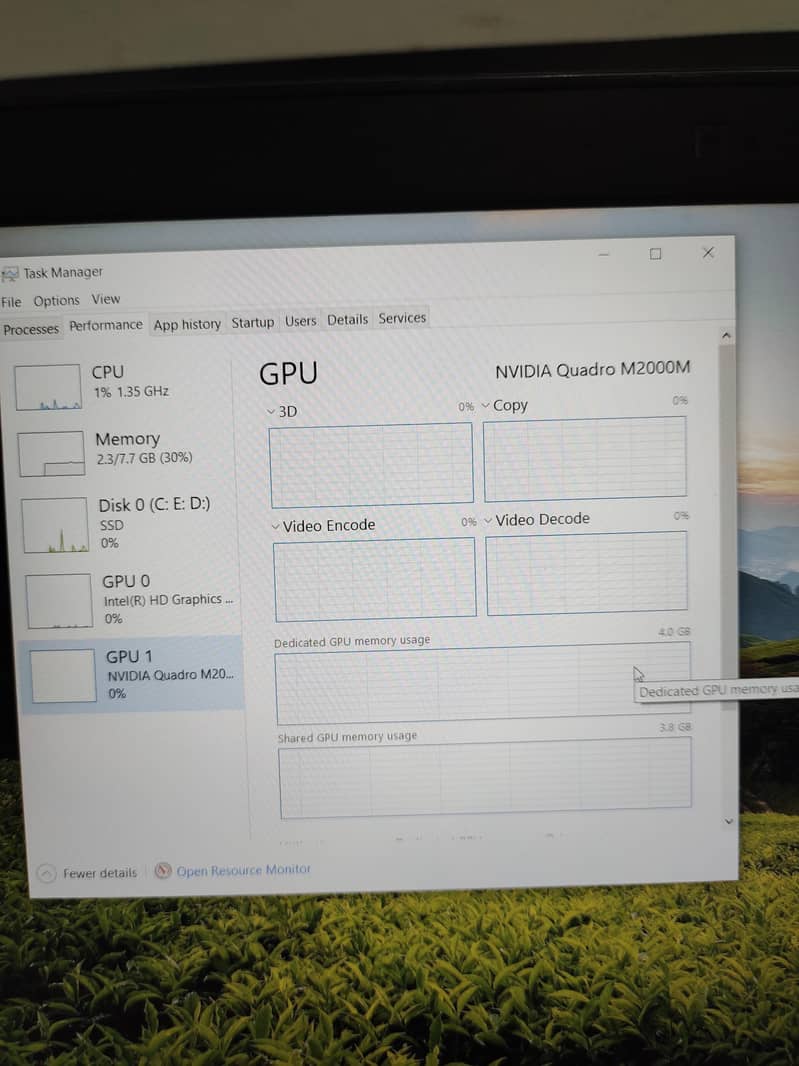Click the GPU 0 mini graph thumbnail
The image size is (799, 1066).
pos(58,600)
